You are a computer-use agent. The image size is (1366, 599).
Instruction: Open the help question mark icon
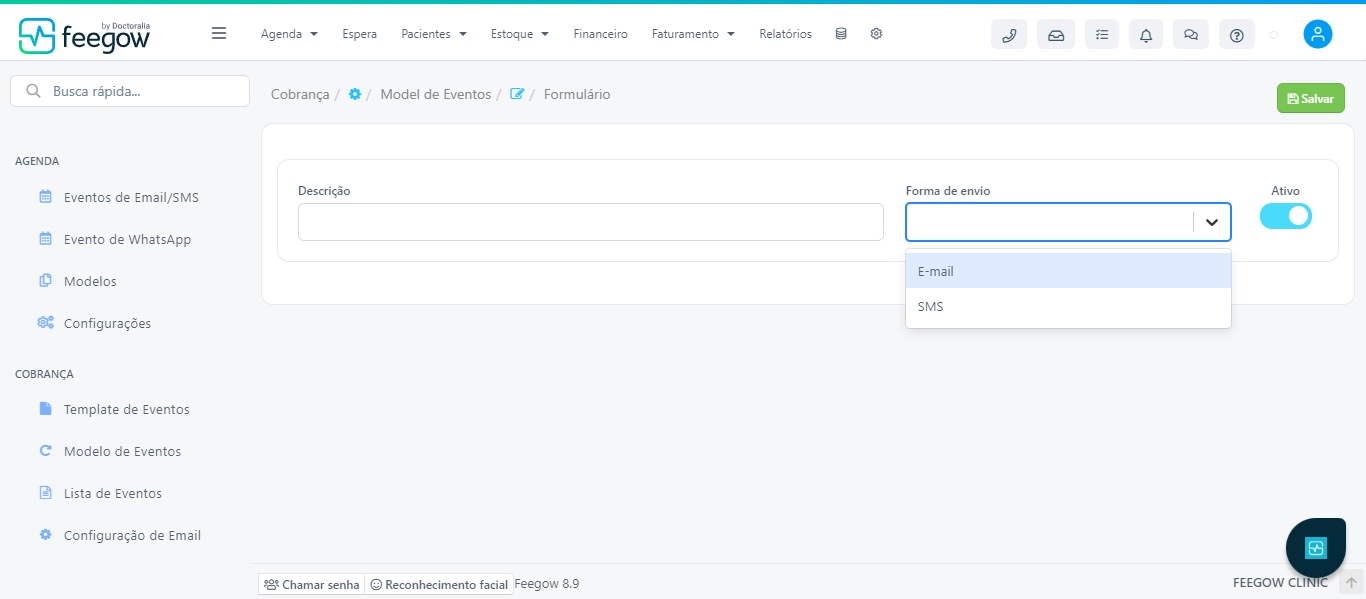(1237, 34)
